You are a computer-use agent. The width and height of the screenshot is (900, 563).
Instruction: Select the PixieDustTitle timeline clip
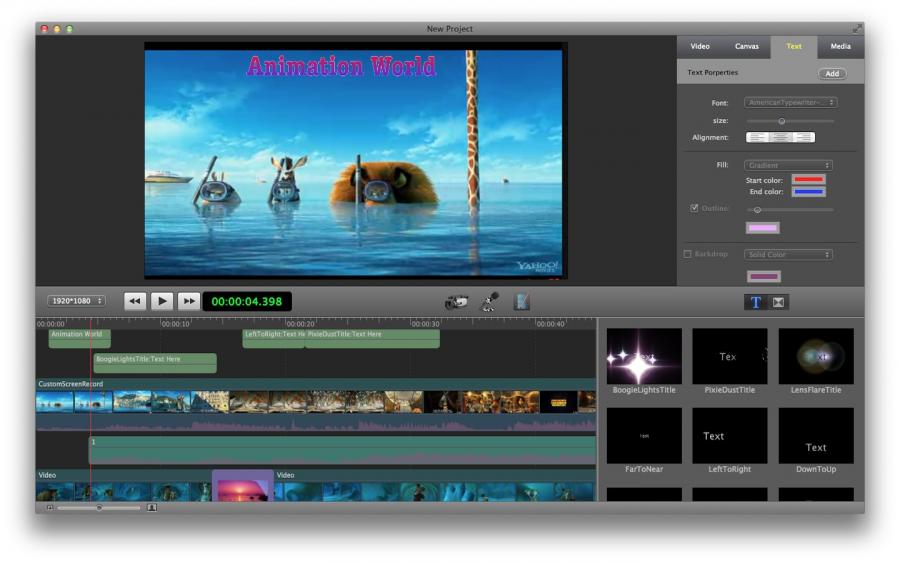372,339
